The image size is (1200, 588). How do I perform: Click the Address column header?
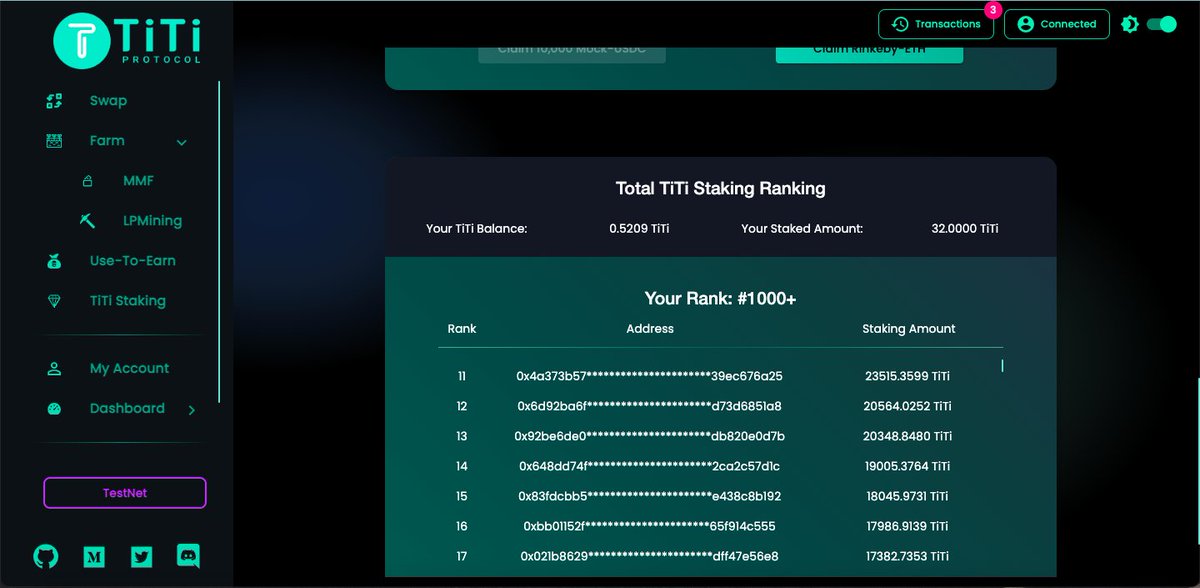pos(650,328)
